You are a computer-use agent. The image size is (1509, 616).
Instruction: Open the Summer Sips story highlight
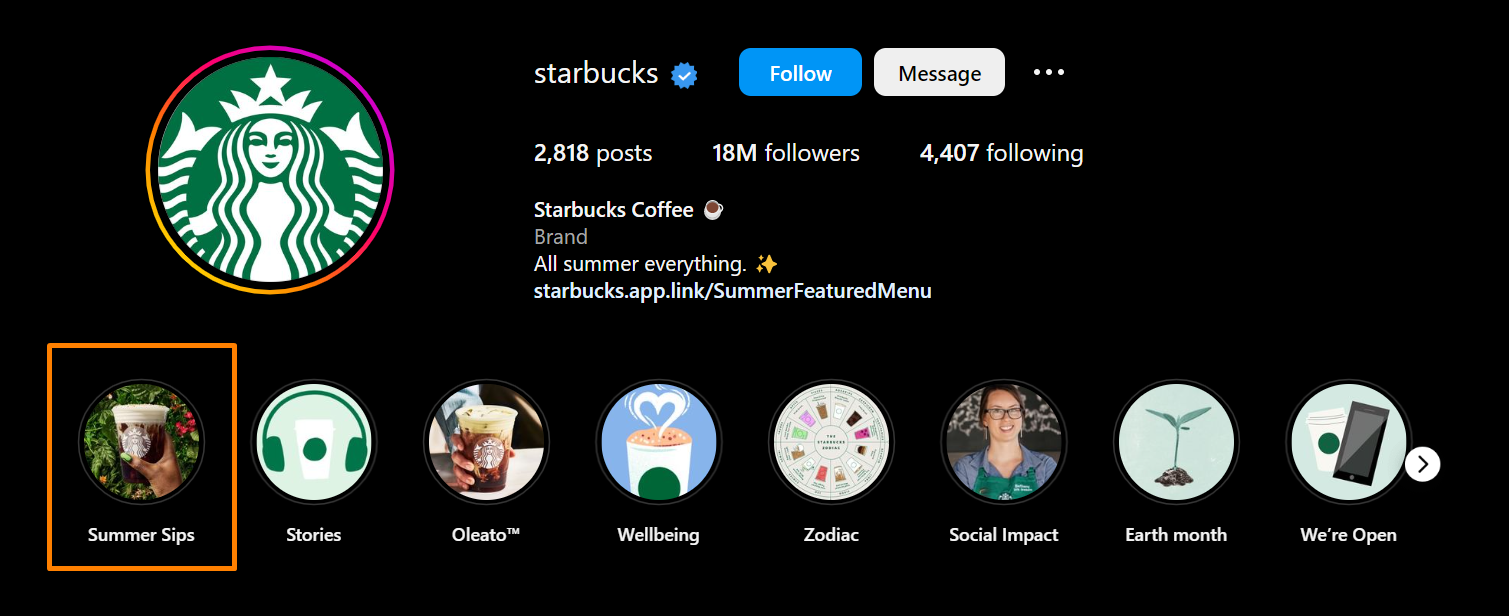[x=141, y=441]
